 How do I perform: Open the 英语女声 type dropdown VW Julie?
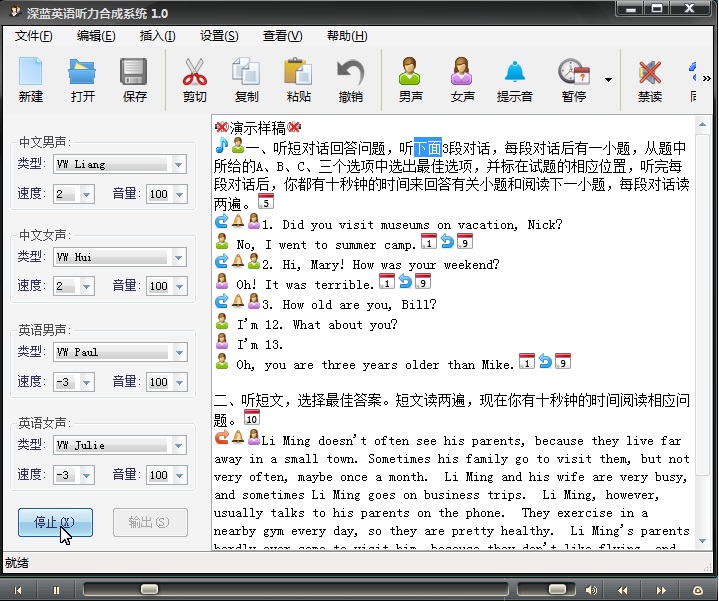coord(179,446)
